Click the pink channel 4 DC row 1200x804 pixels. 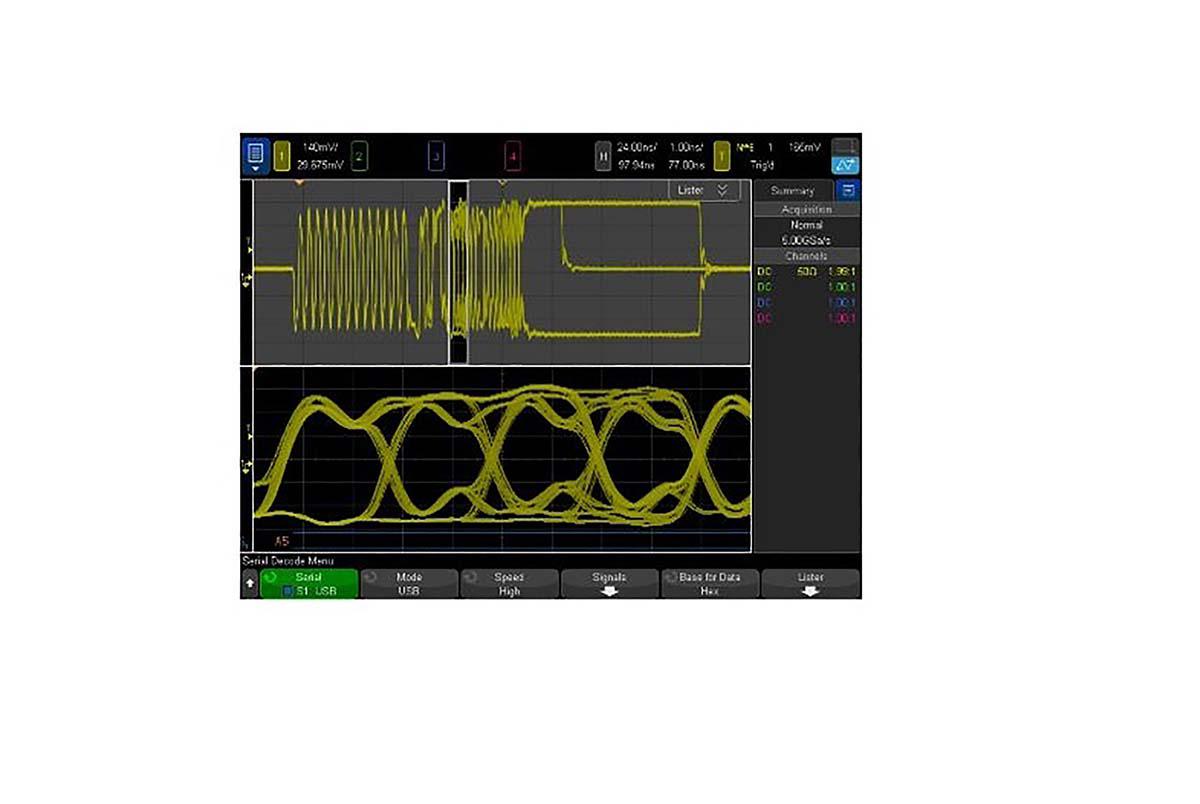pos(806,318)
